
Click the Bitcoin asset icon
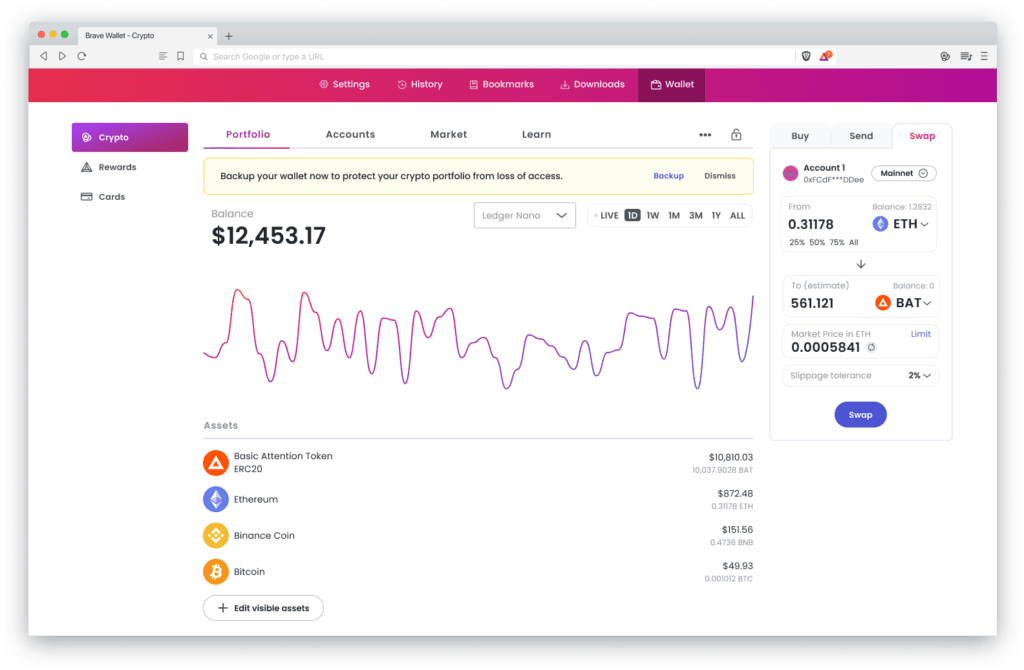click(216, 571)
